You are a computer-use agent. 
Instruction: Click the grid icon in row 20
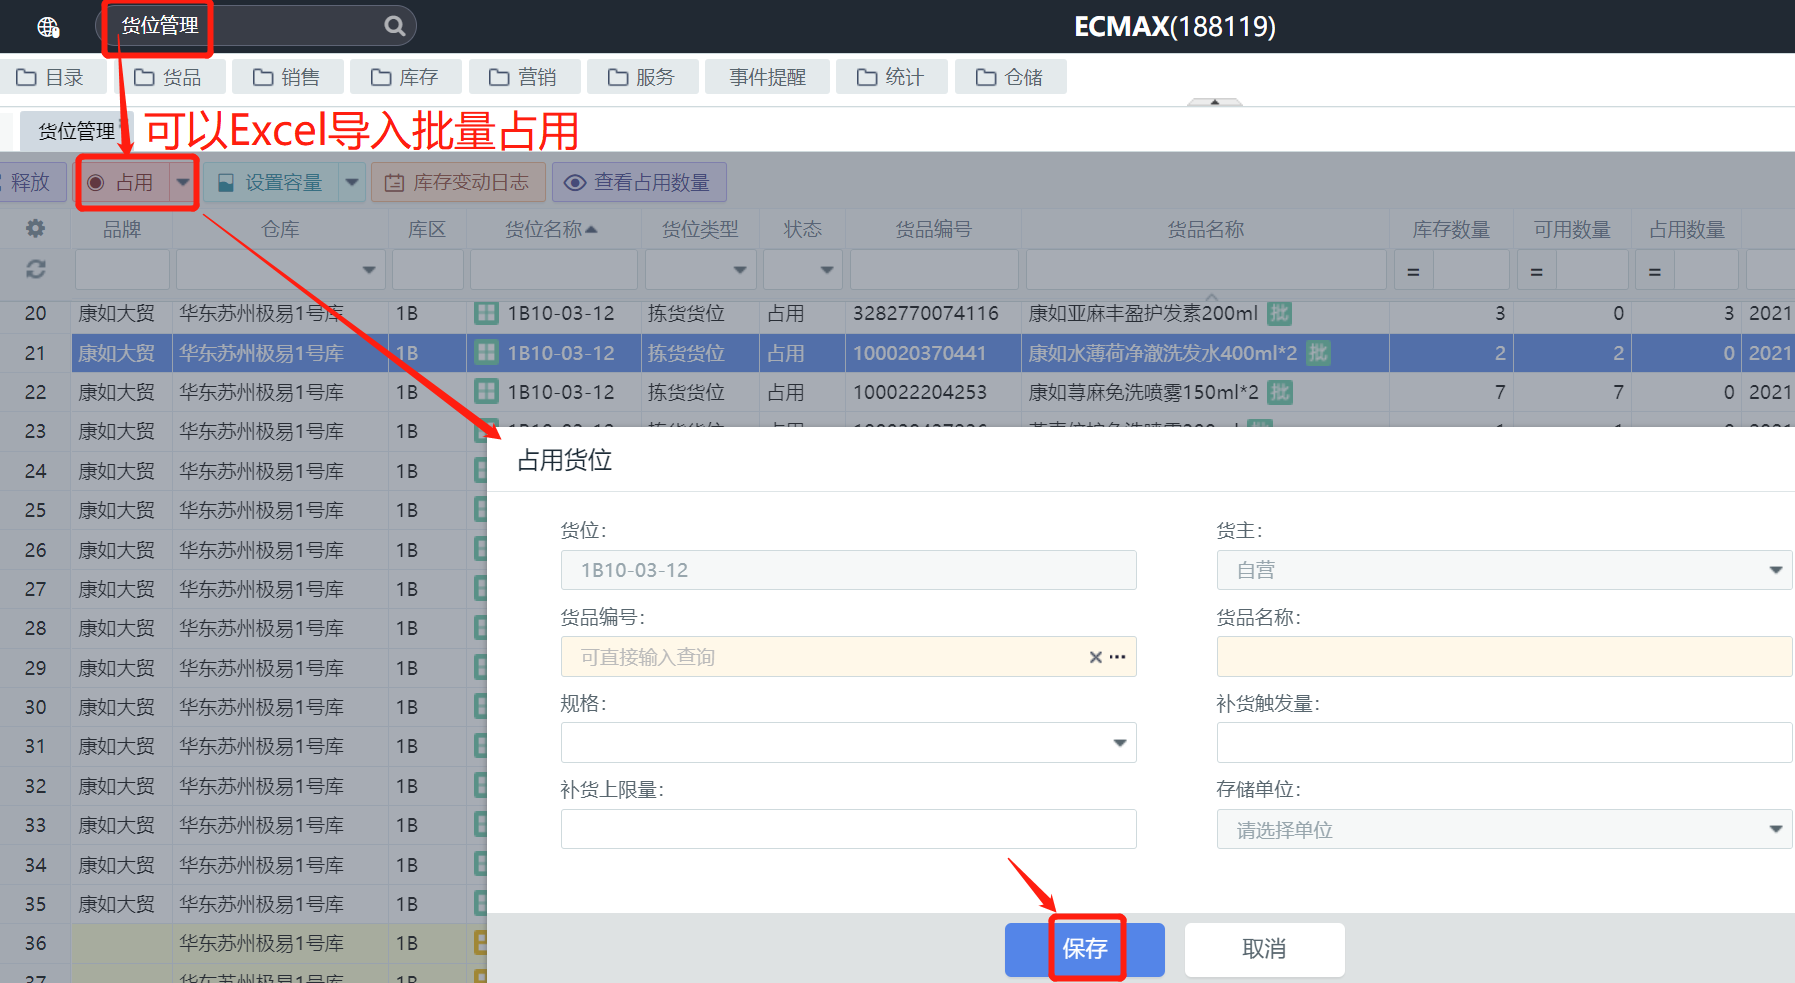pos(486,313)
